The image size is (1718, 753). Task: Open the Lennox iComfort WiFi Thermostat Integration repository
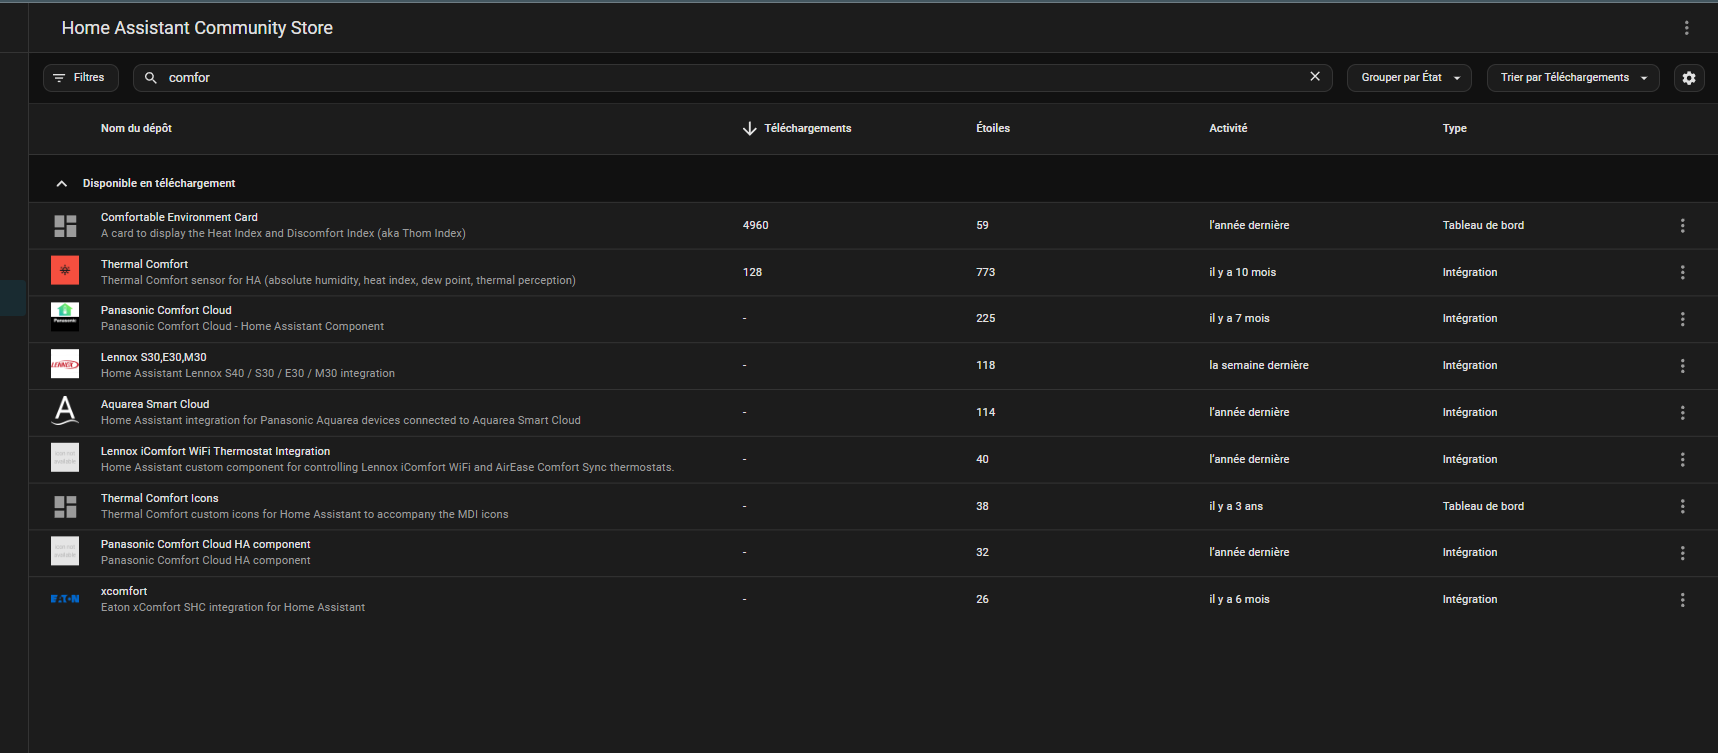(x=215, y=452)
